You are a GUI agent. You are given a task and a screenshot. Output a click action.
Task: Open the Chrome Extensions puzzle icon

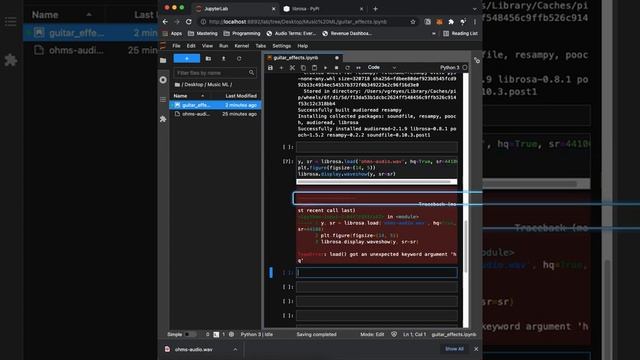coord(451,22)
